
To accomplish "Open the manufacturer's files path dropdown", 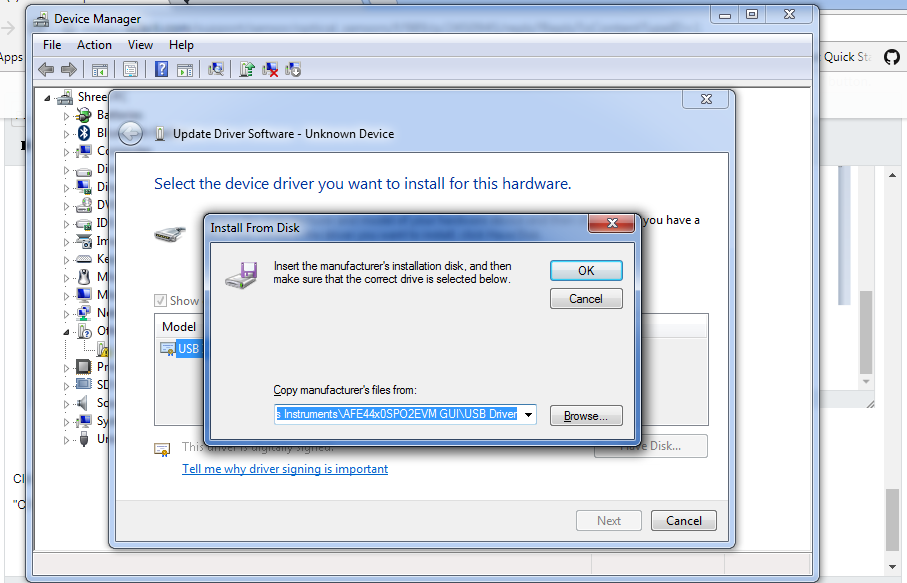I will coord(527,413).
